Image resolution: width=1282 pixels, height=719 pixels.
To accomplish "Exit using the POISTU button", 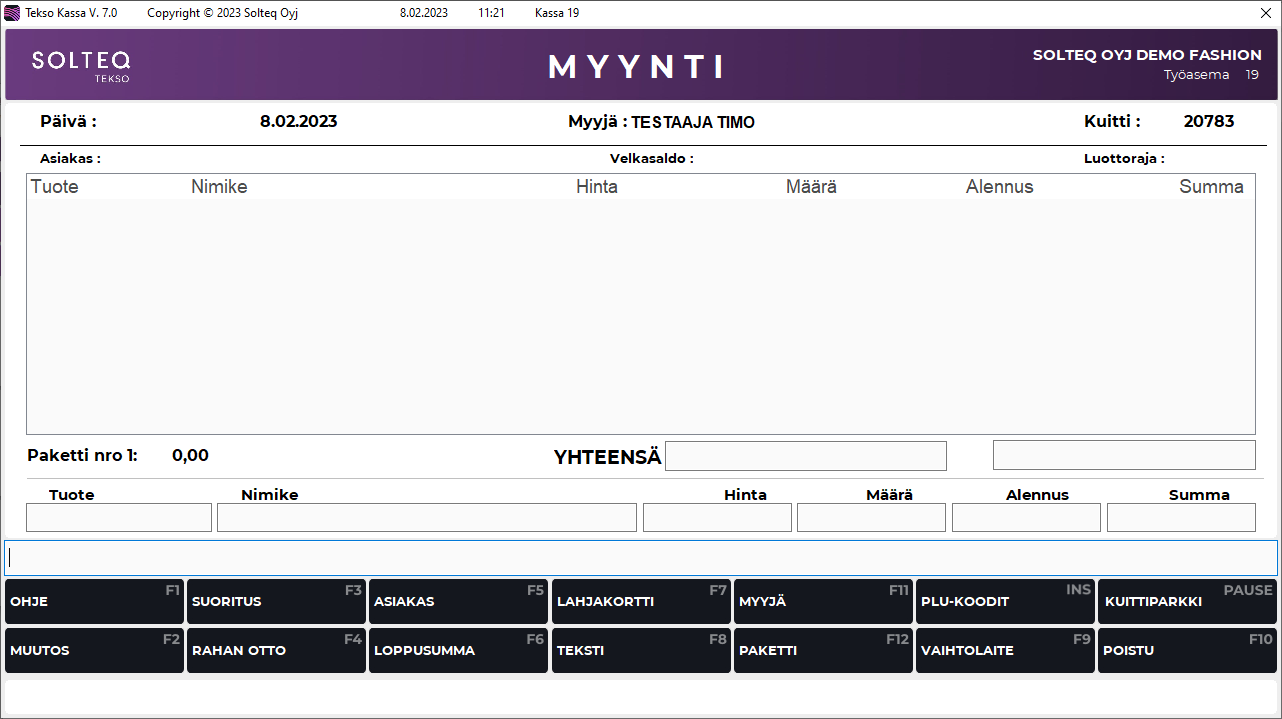I will (1187, 650).
